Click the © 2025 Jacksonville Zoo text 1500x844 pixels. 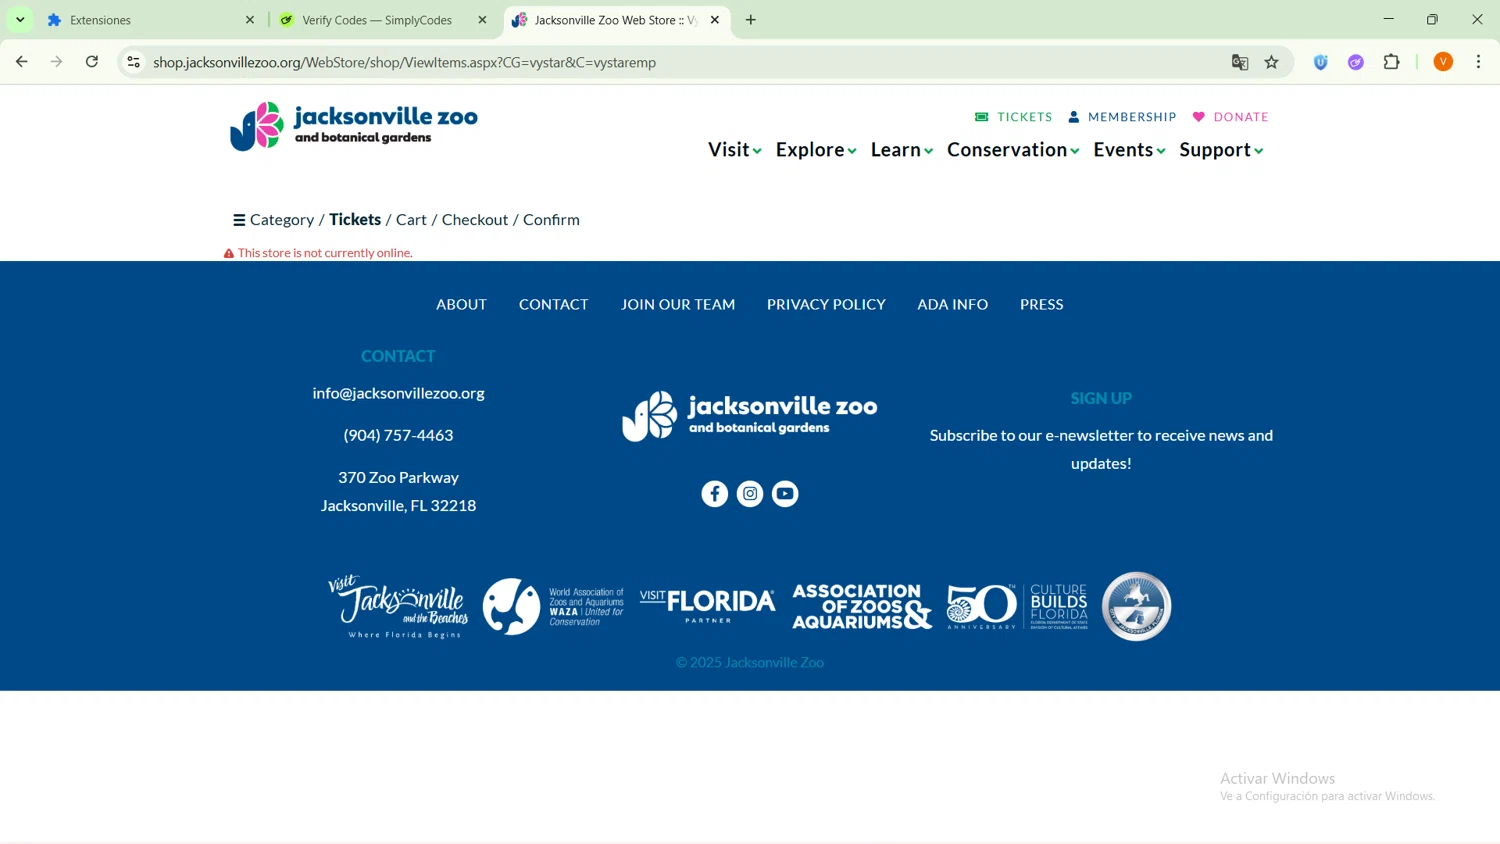coord(750,662)
